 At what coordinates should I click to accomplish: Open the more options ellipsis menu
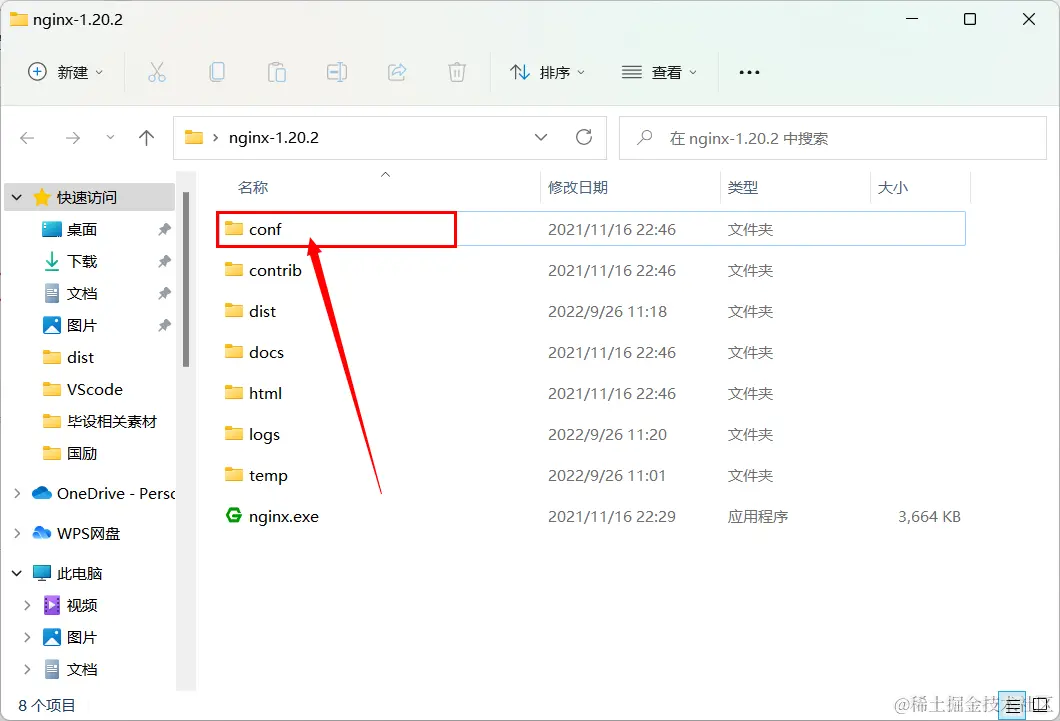coord(749,72)
